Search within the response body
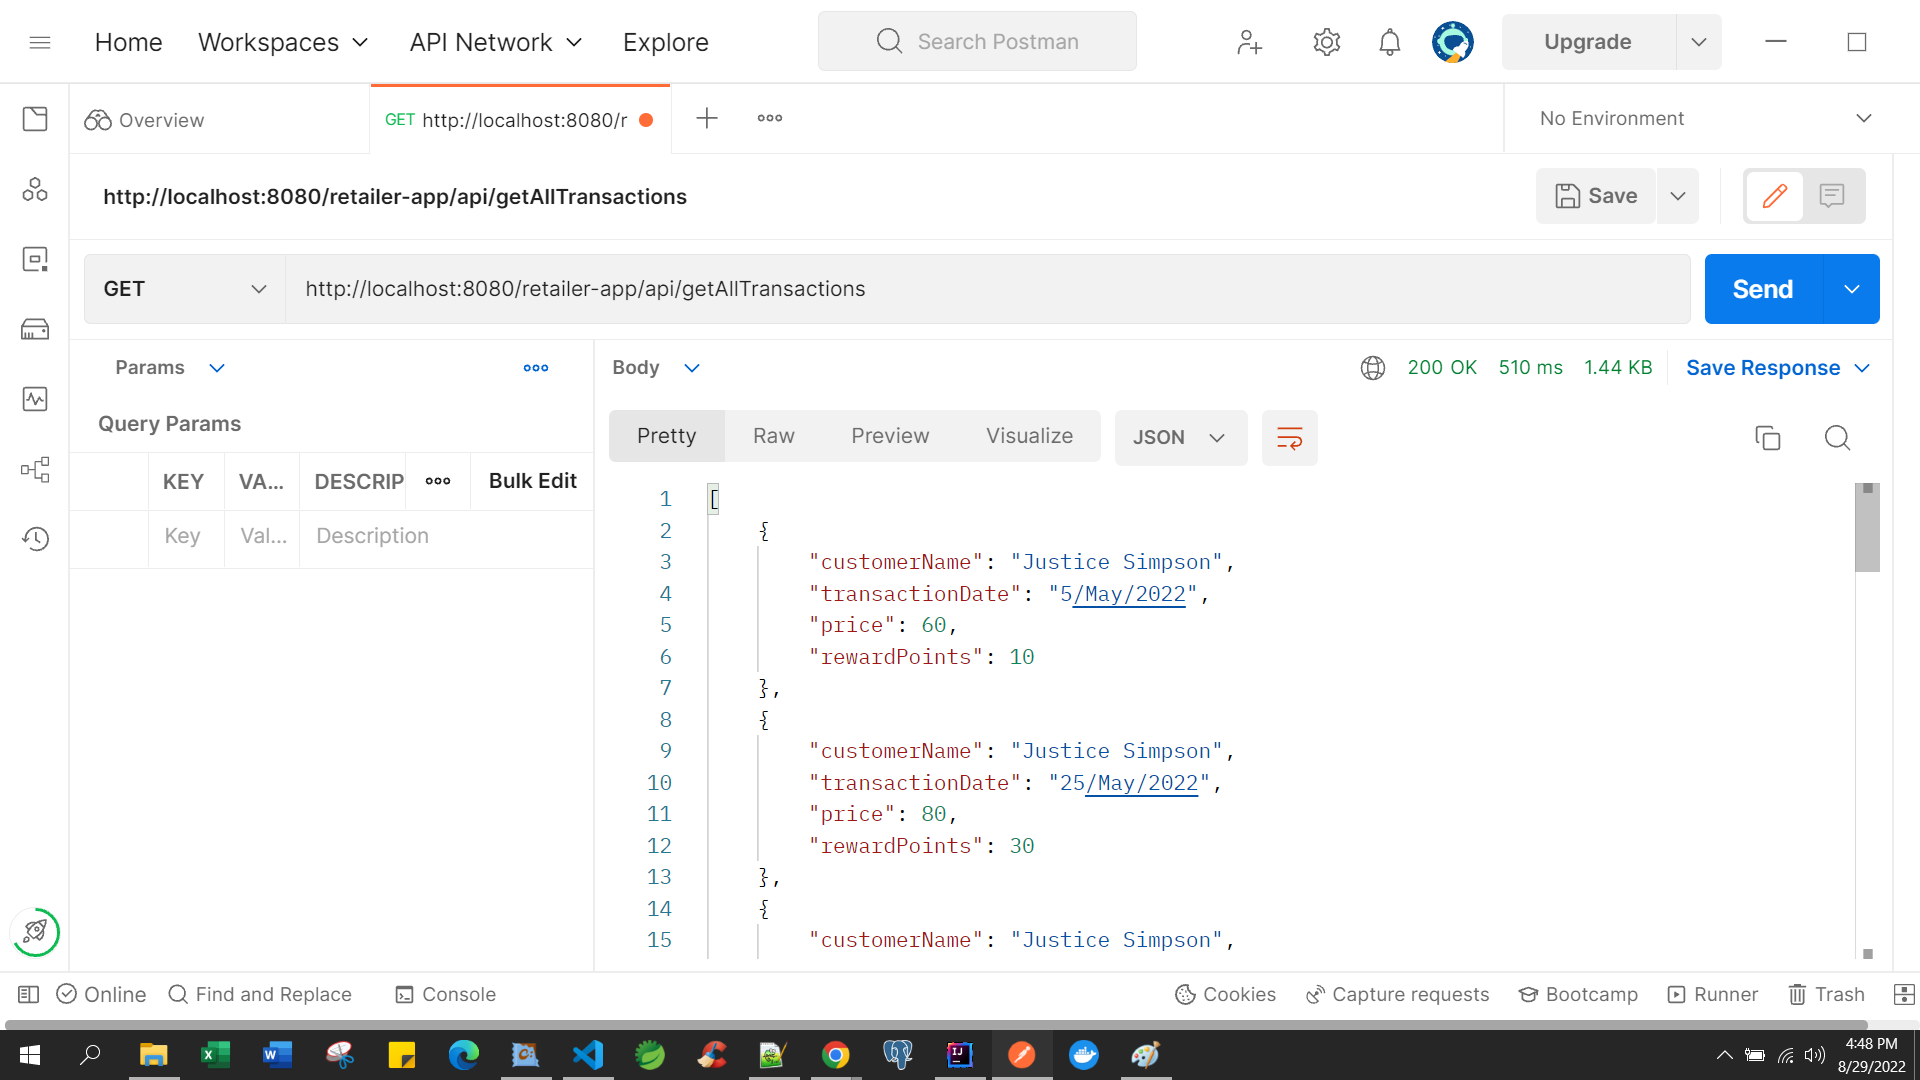Image resolution: width=1920 pixels, height=1080 pixels. (x=1837, y=437)
